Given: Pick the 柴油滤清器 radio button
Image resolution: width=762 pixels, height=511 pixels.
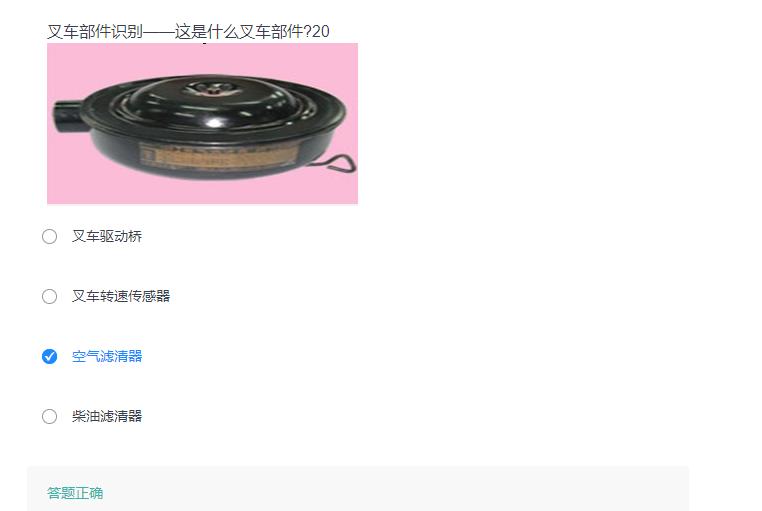Looking at the screenshot, I should pos(50,416).
